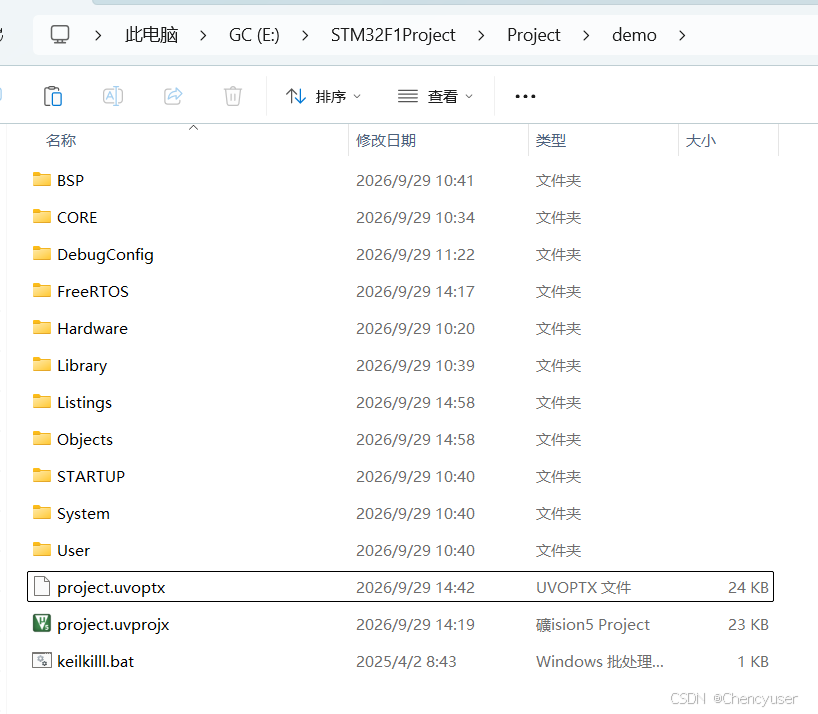Click the paste clipboard icon
Viewport: 818px width, 714px height.
click(53, 96)
